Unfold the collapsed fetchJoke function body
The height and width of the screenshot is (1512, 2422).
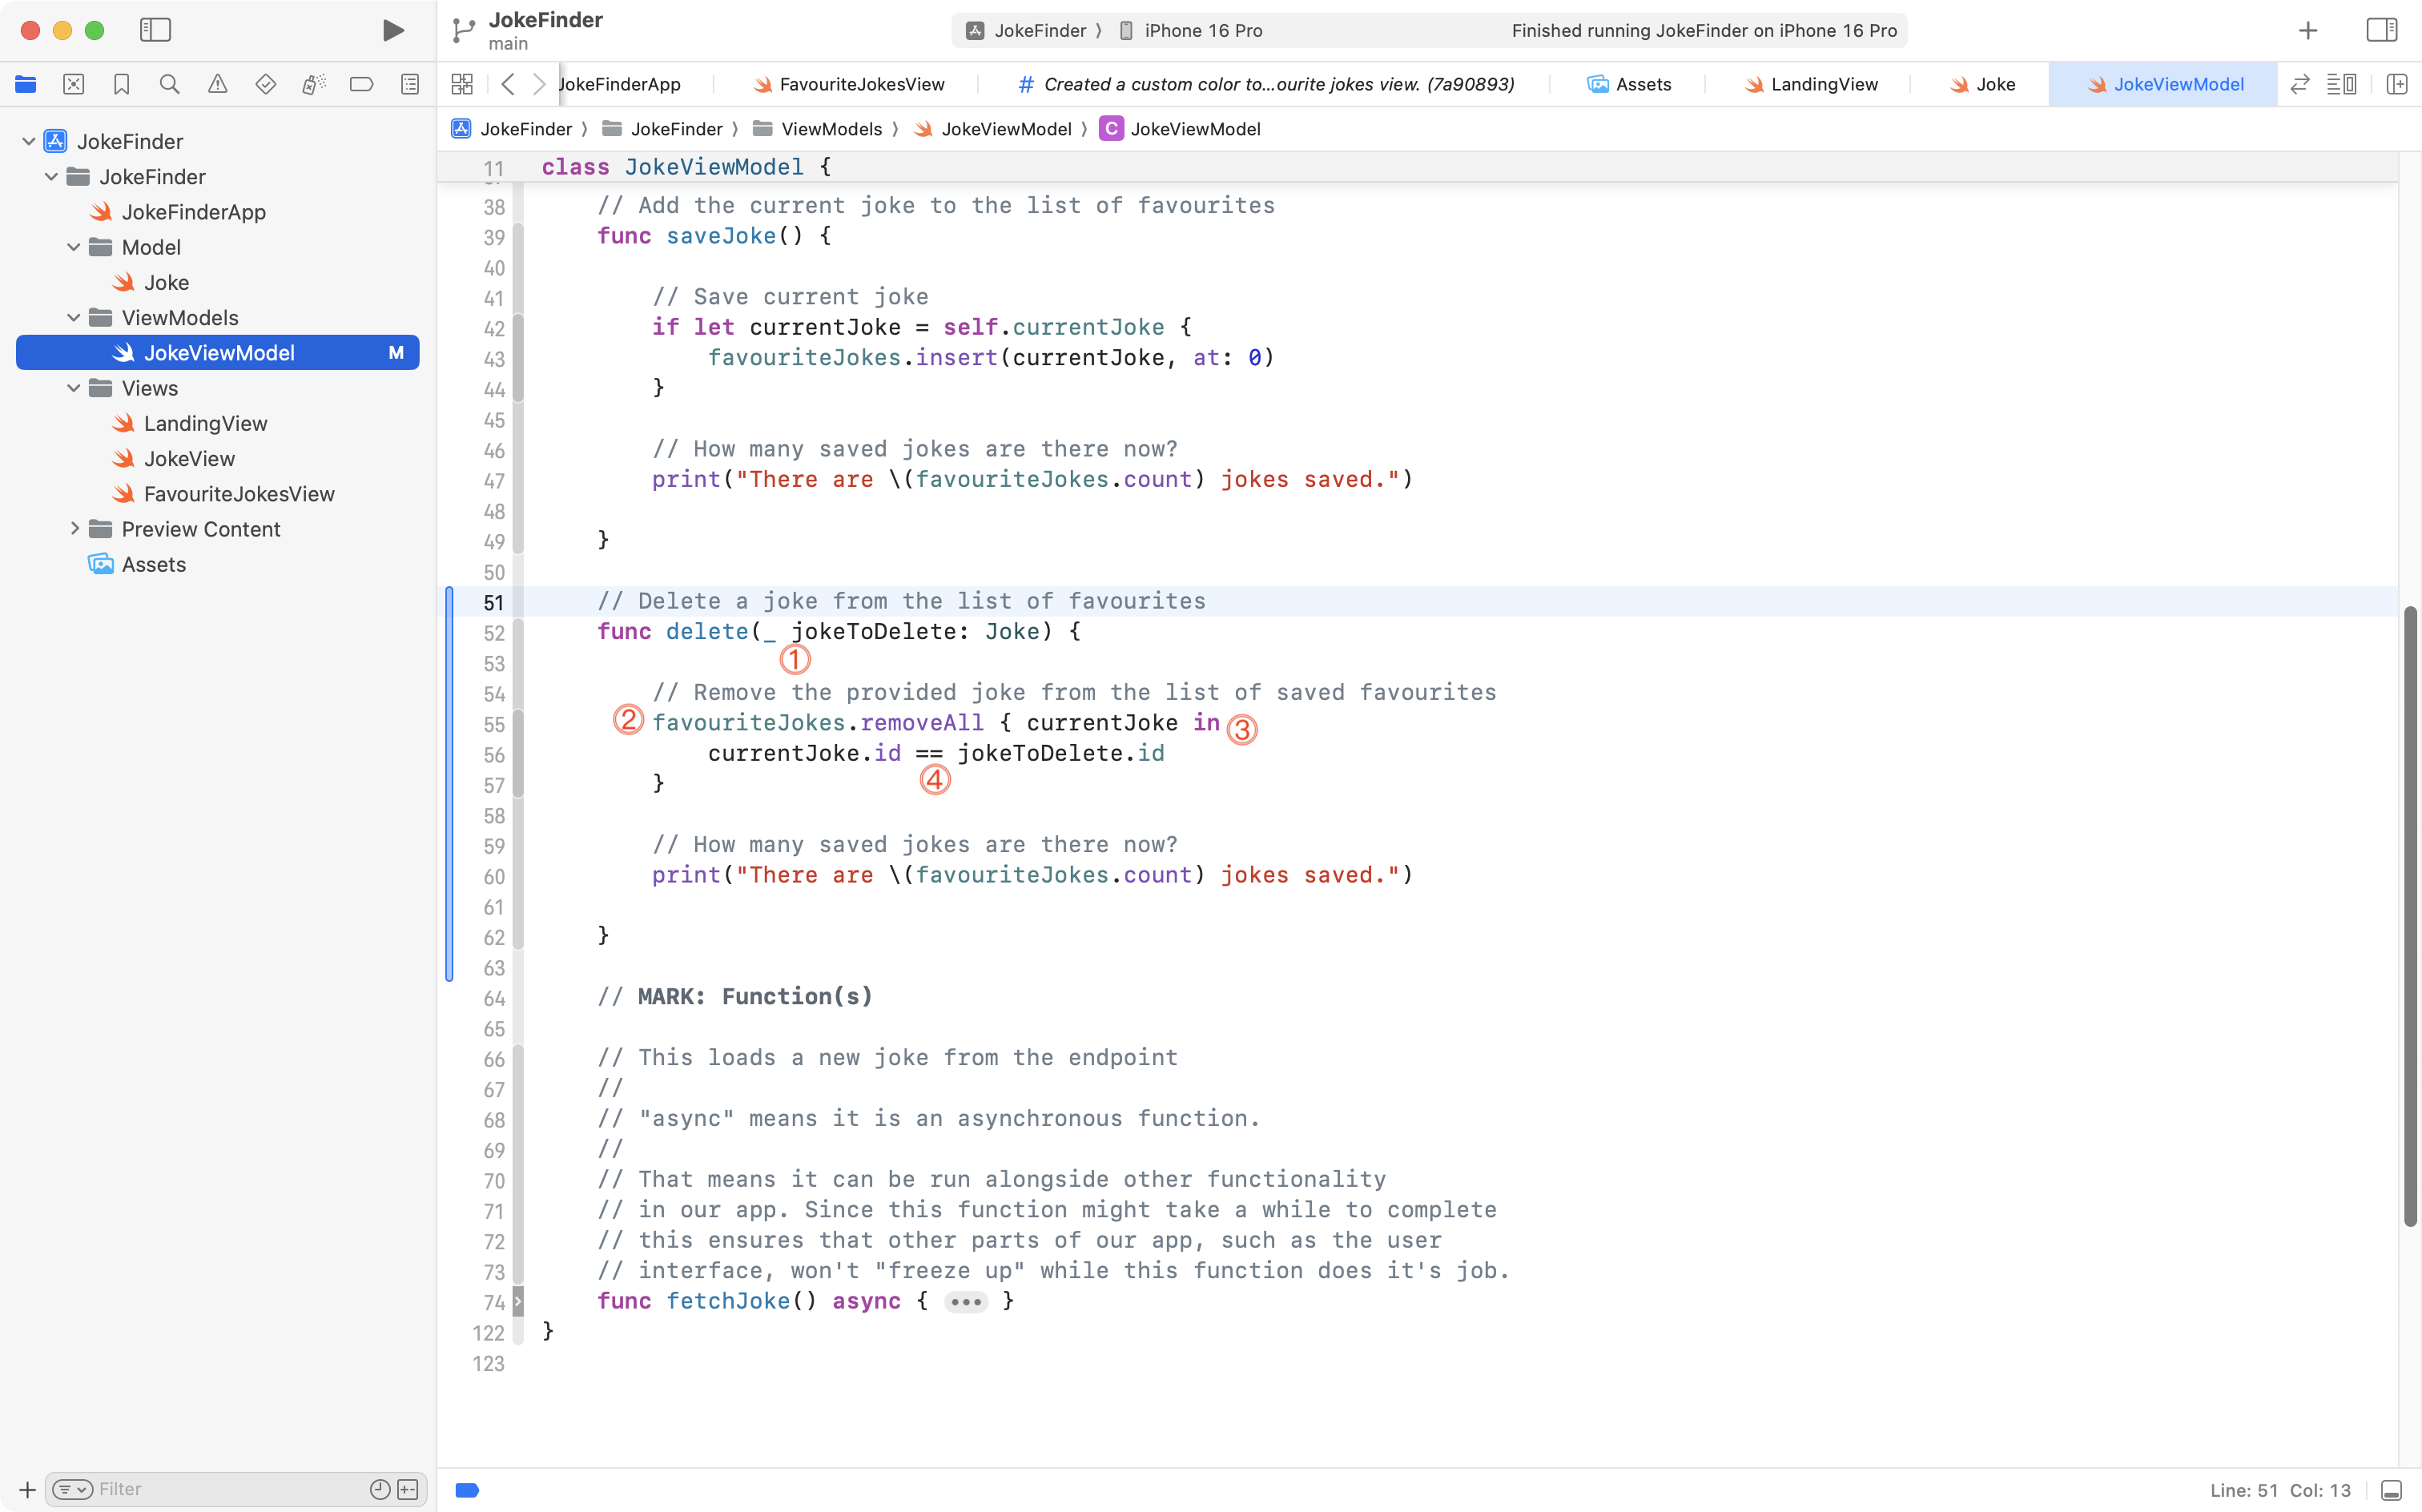click(965, 1301)
